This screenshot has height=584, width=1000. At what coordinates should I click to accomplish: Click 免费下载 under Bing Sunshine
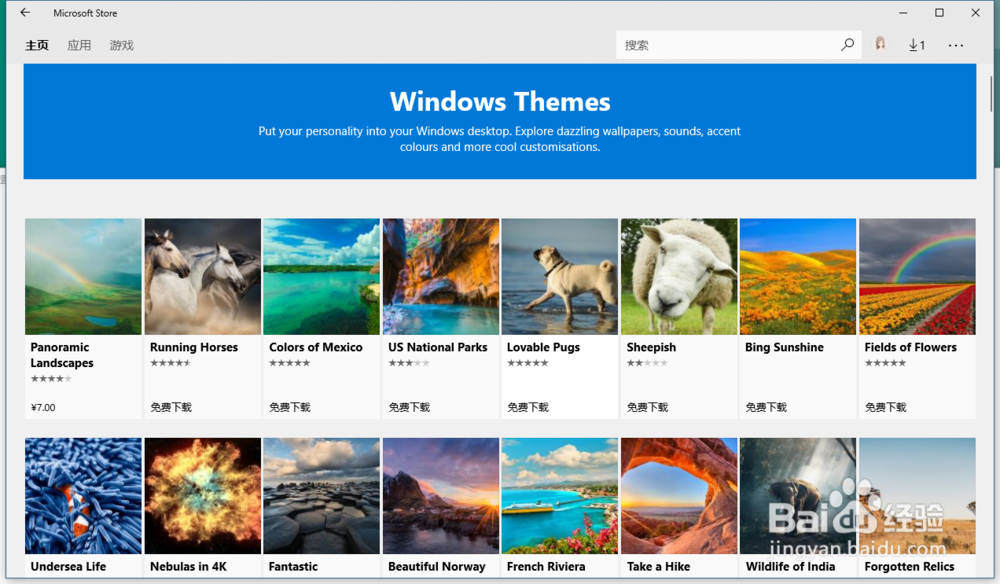766,407
